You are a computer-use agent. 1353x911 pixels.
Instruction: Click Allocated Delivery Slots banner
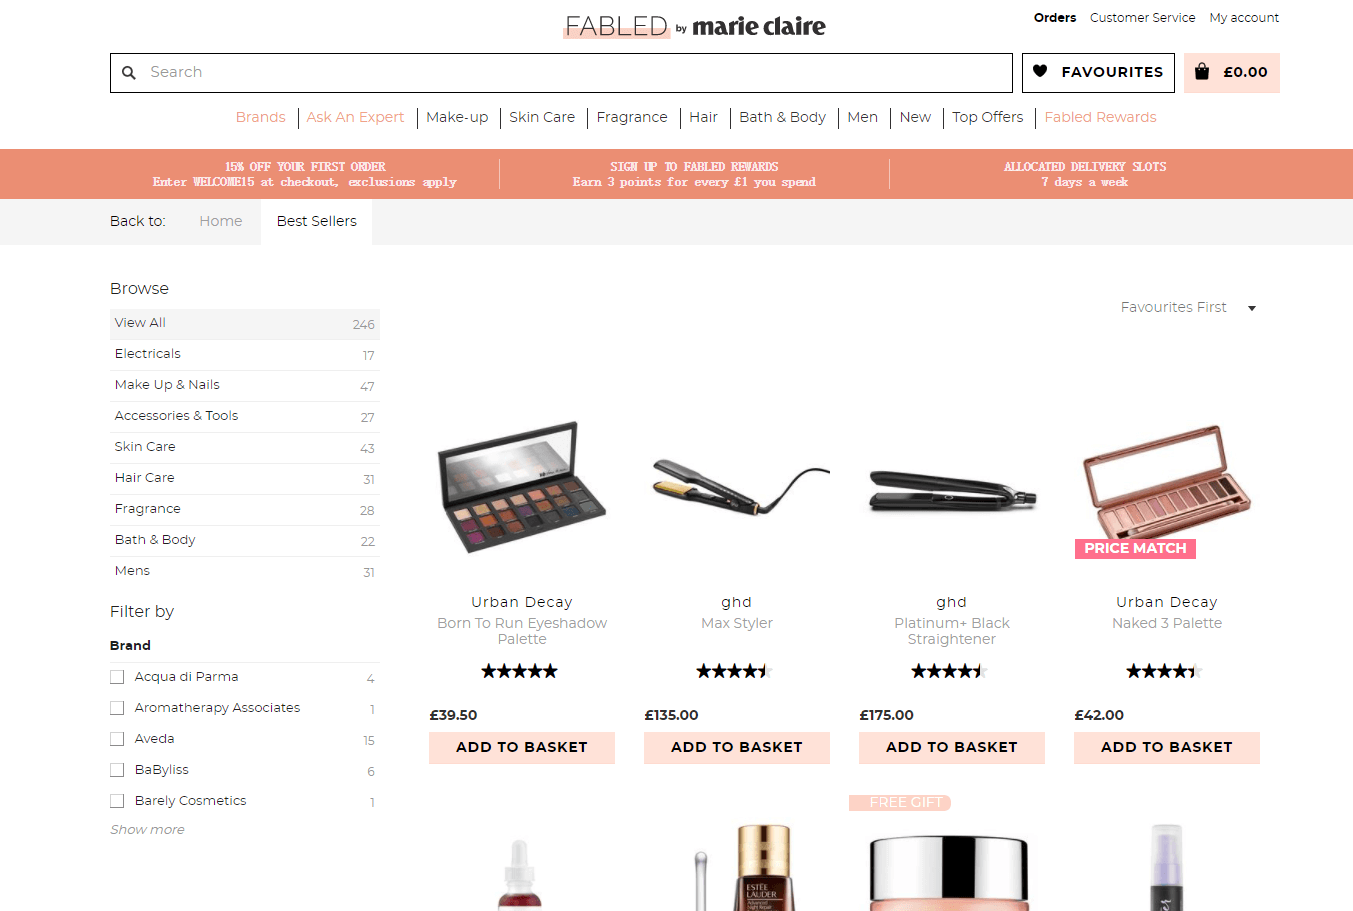pos(1085,174)
